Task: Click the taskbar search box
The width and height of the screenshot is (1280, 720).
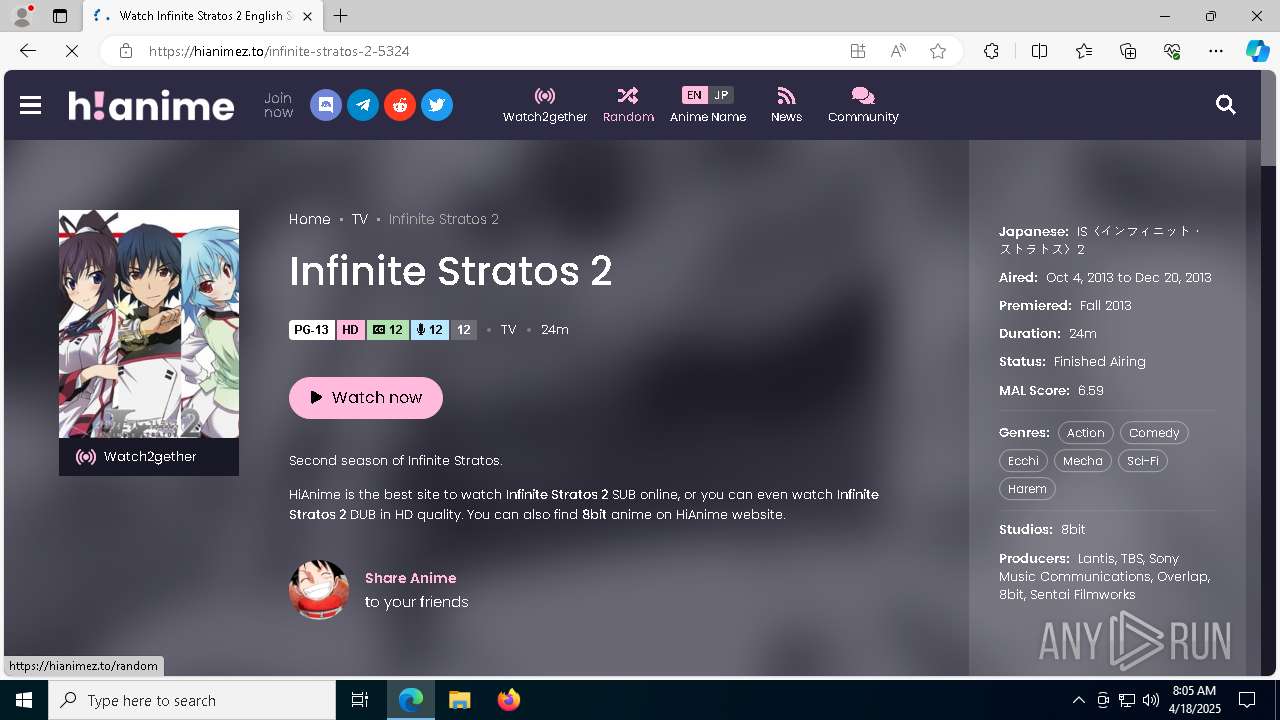Action: coord(192,700)
